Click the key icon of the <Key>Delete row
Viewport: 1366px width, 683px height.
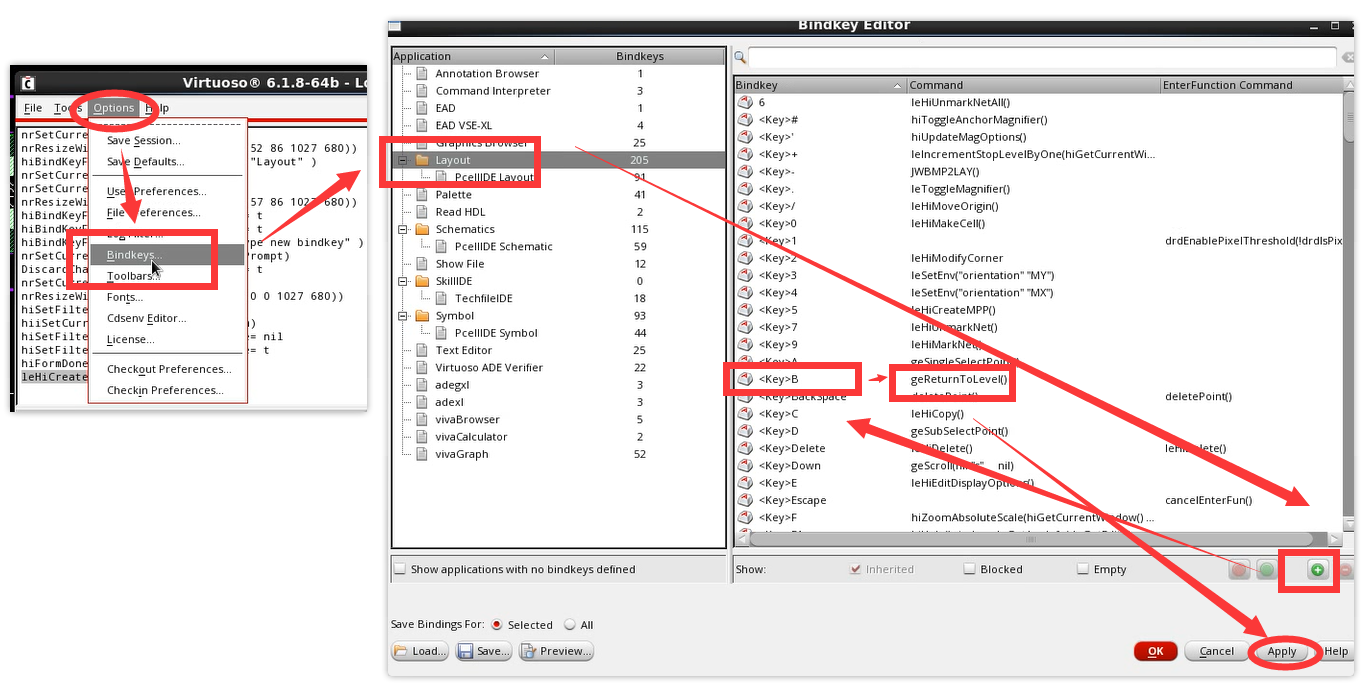(x=745, y=448)
